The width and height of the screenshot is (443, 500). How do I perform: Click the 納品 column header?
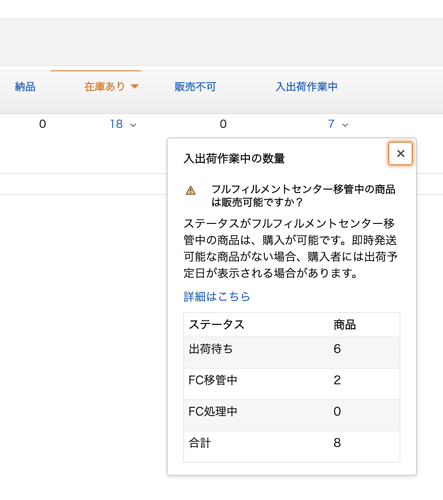tap(25, 87)
